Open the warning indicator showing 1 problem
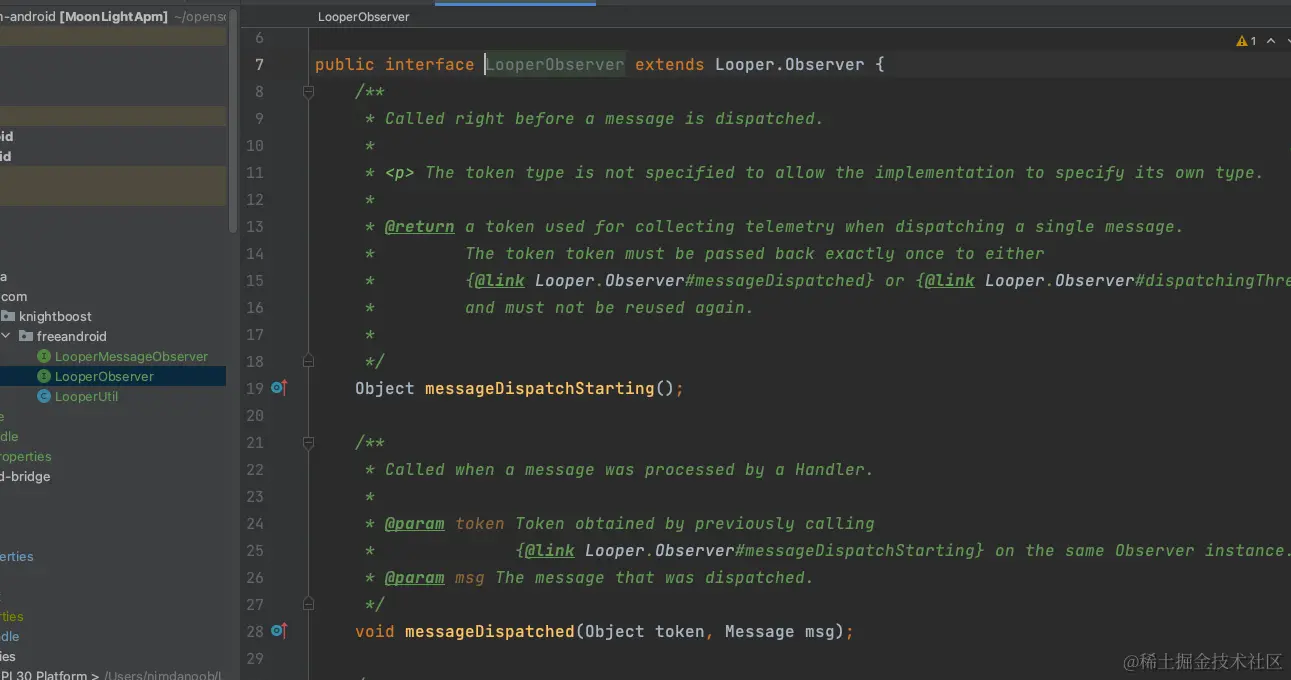The image size is (1291, 680). click(x=1247, y=41)
